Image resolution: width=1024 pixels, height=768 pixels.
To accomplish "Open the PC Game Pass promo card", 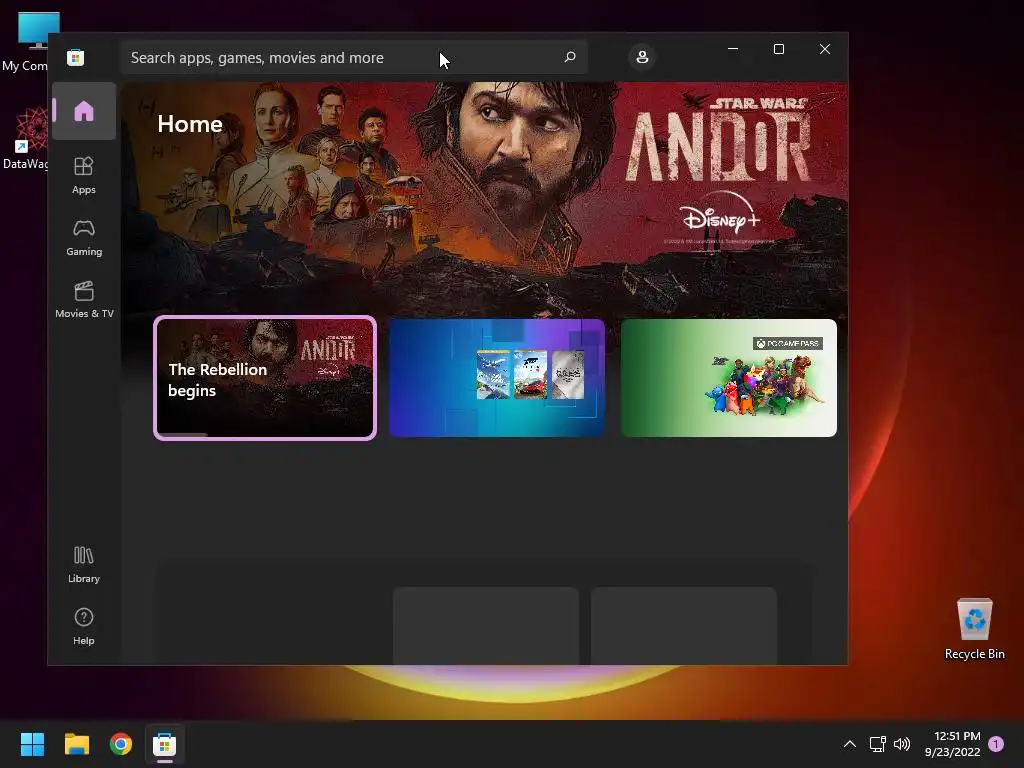I will point(729,378).
